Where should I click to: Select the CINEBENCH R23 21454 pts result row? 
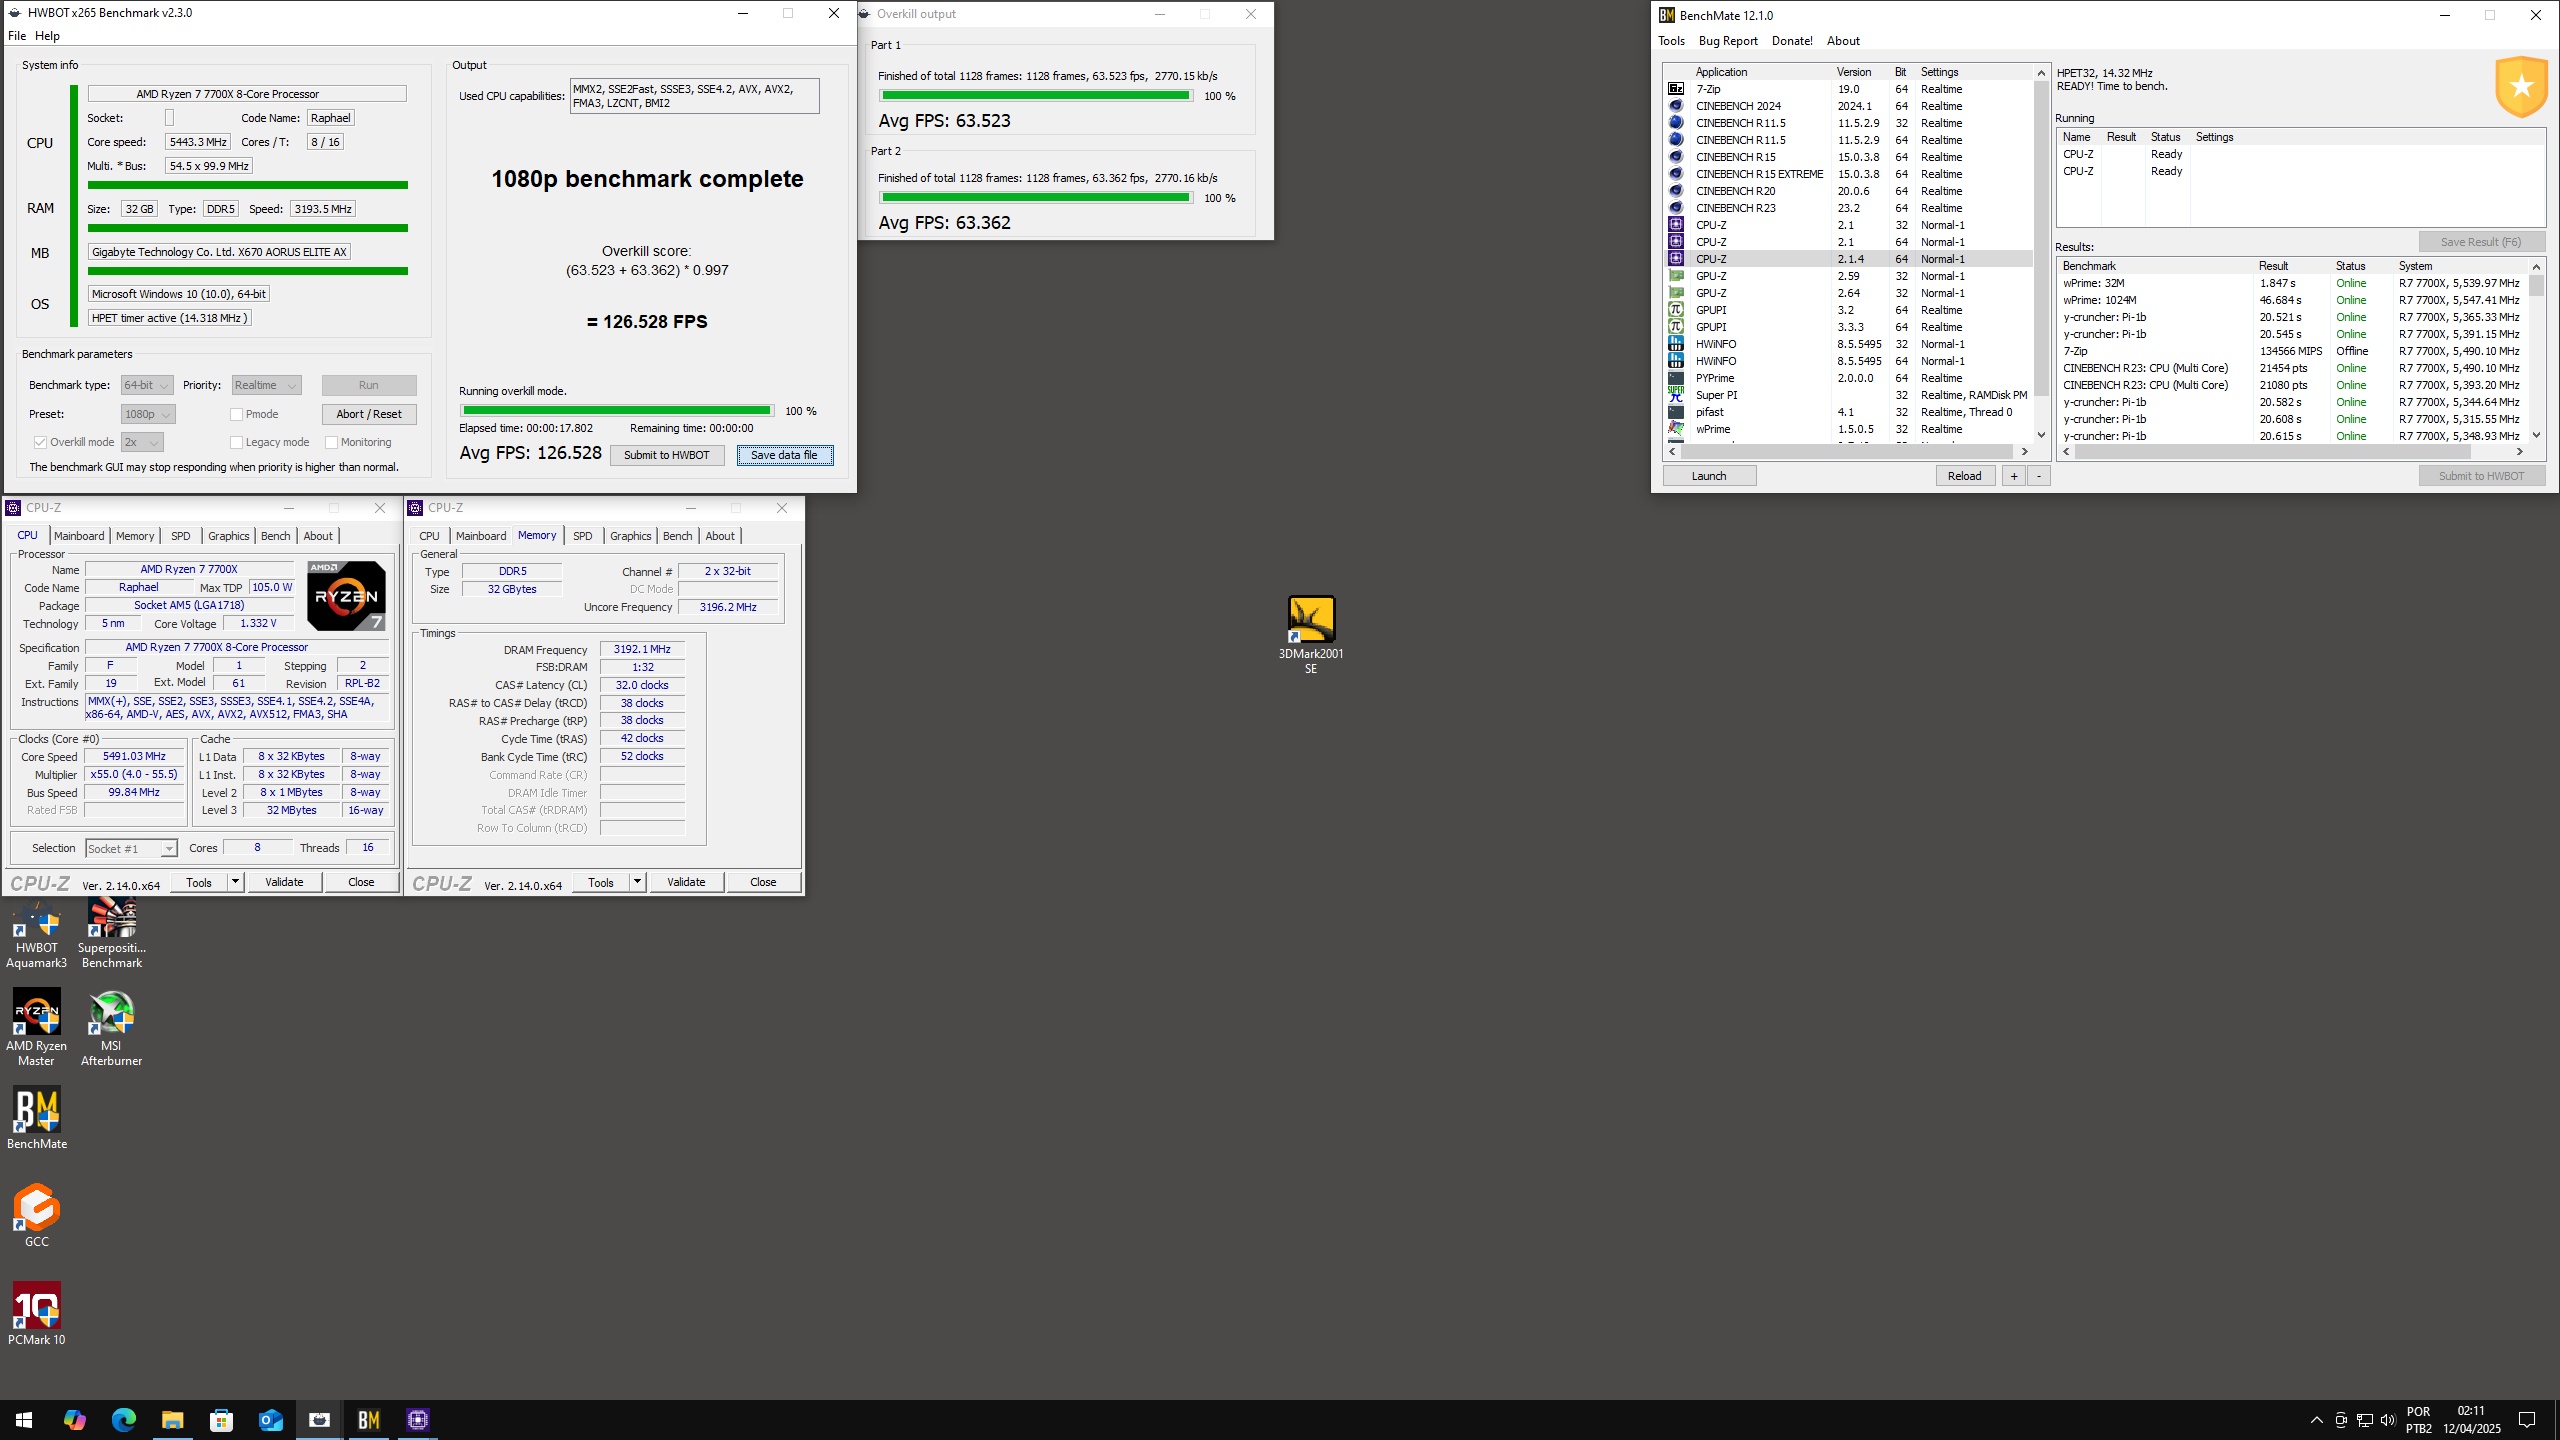(x=2292, y=368)
